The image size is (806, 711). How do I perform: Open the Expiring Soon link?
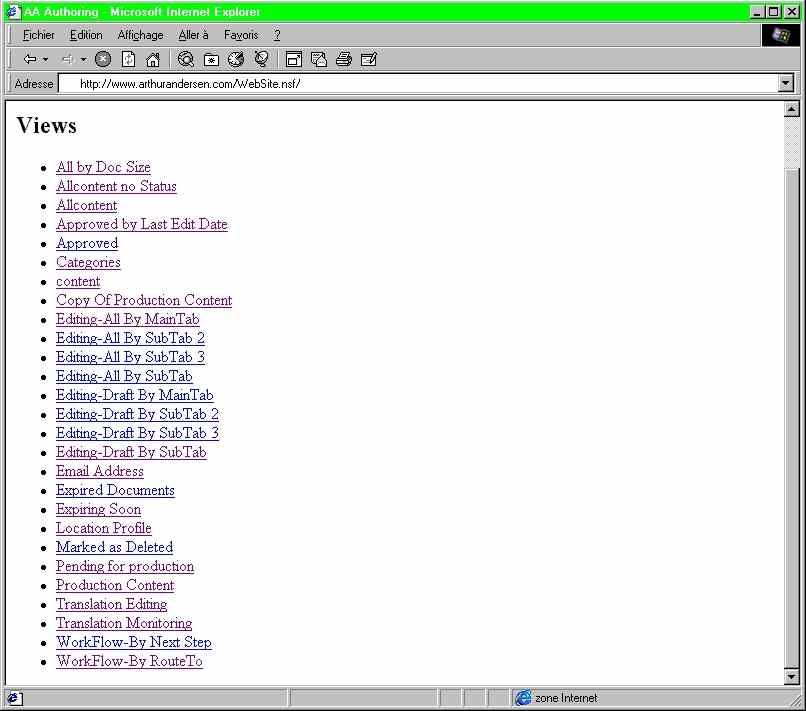pyautogui.click(x=98, y=509)
